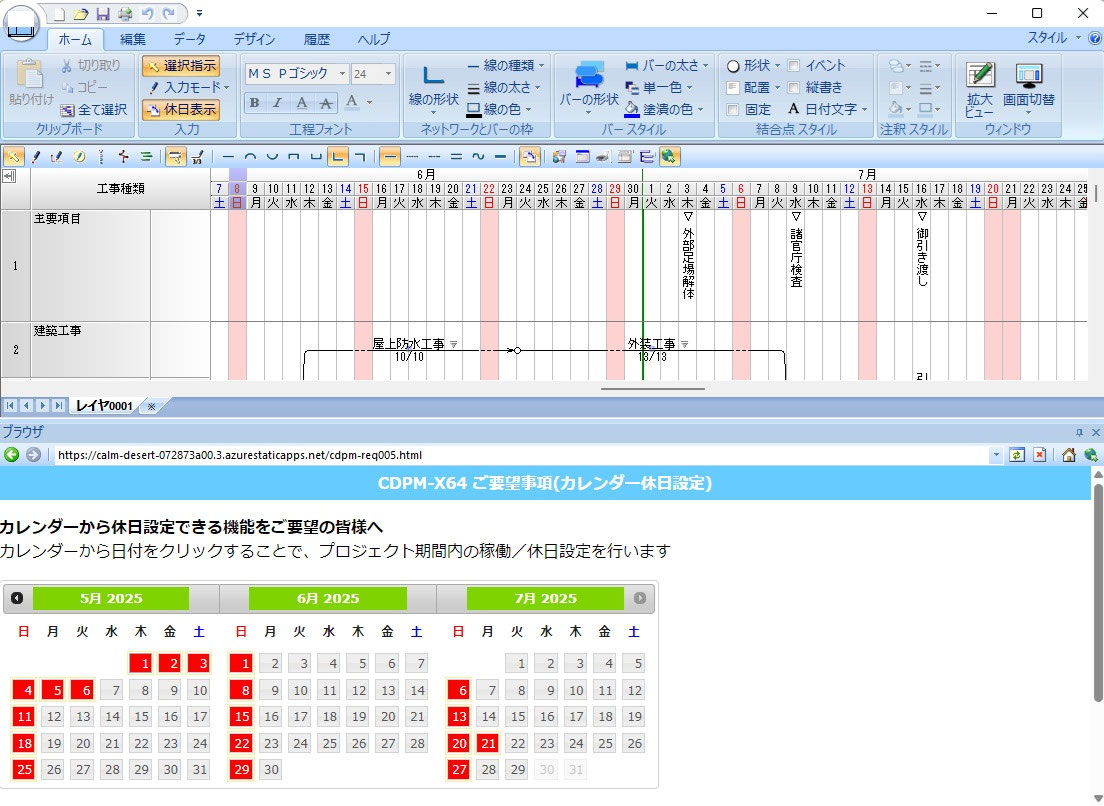The width and height of the screenshot is (1104, 806).
Task: Open the デザイン ribbon tab
Action: (254, 39)
